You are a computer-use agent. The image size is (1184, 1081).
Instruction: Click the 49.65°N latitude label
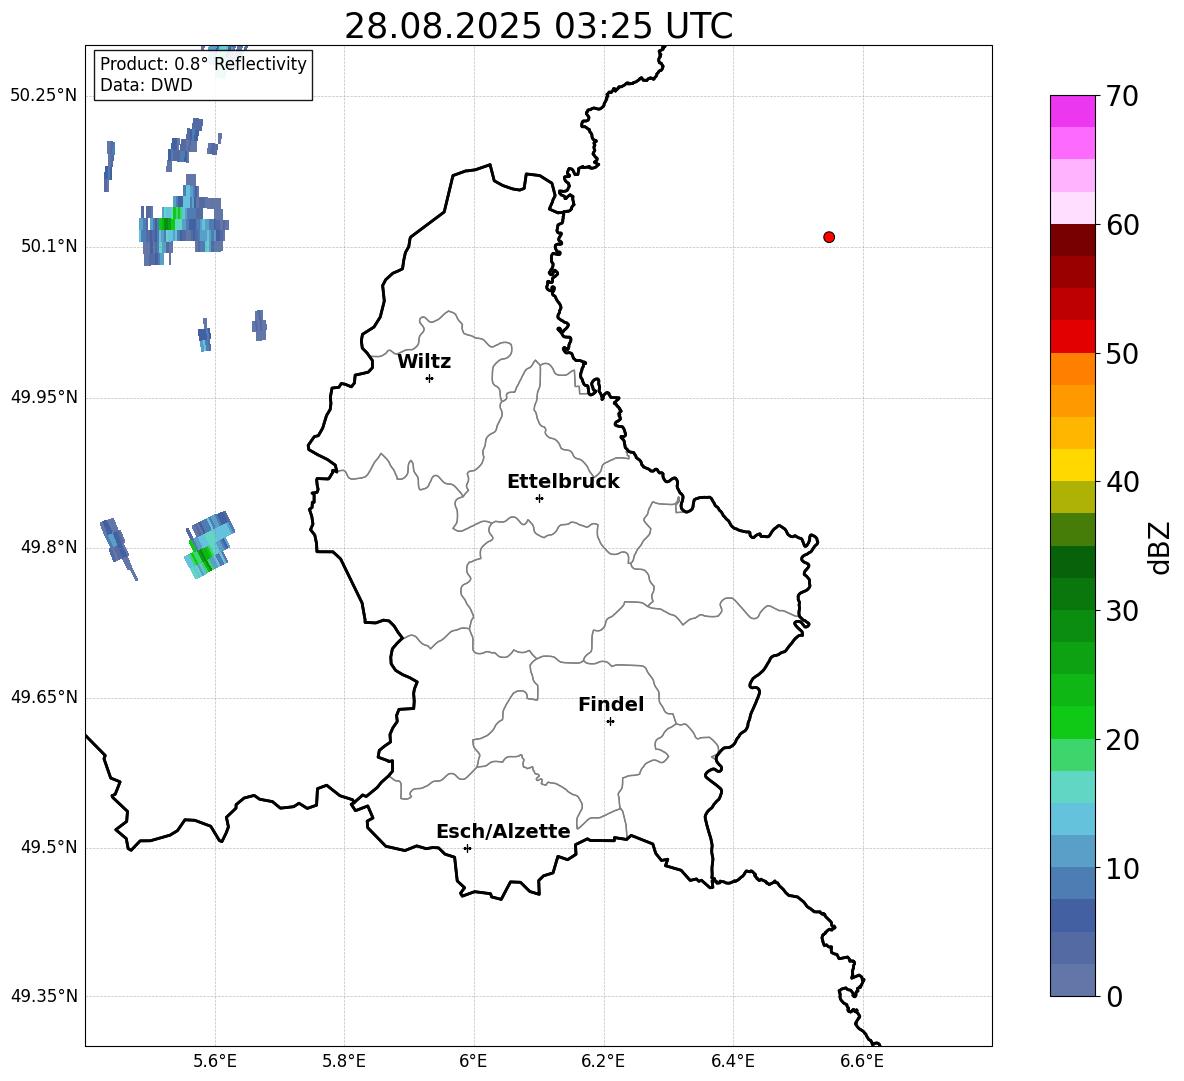point(44,696)
